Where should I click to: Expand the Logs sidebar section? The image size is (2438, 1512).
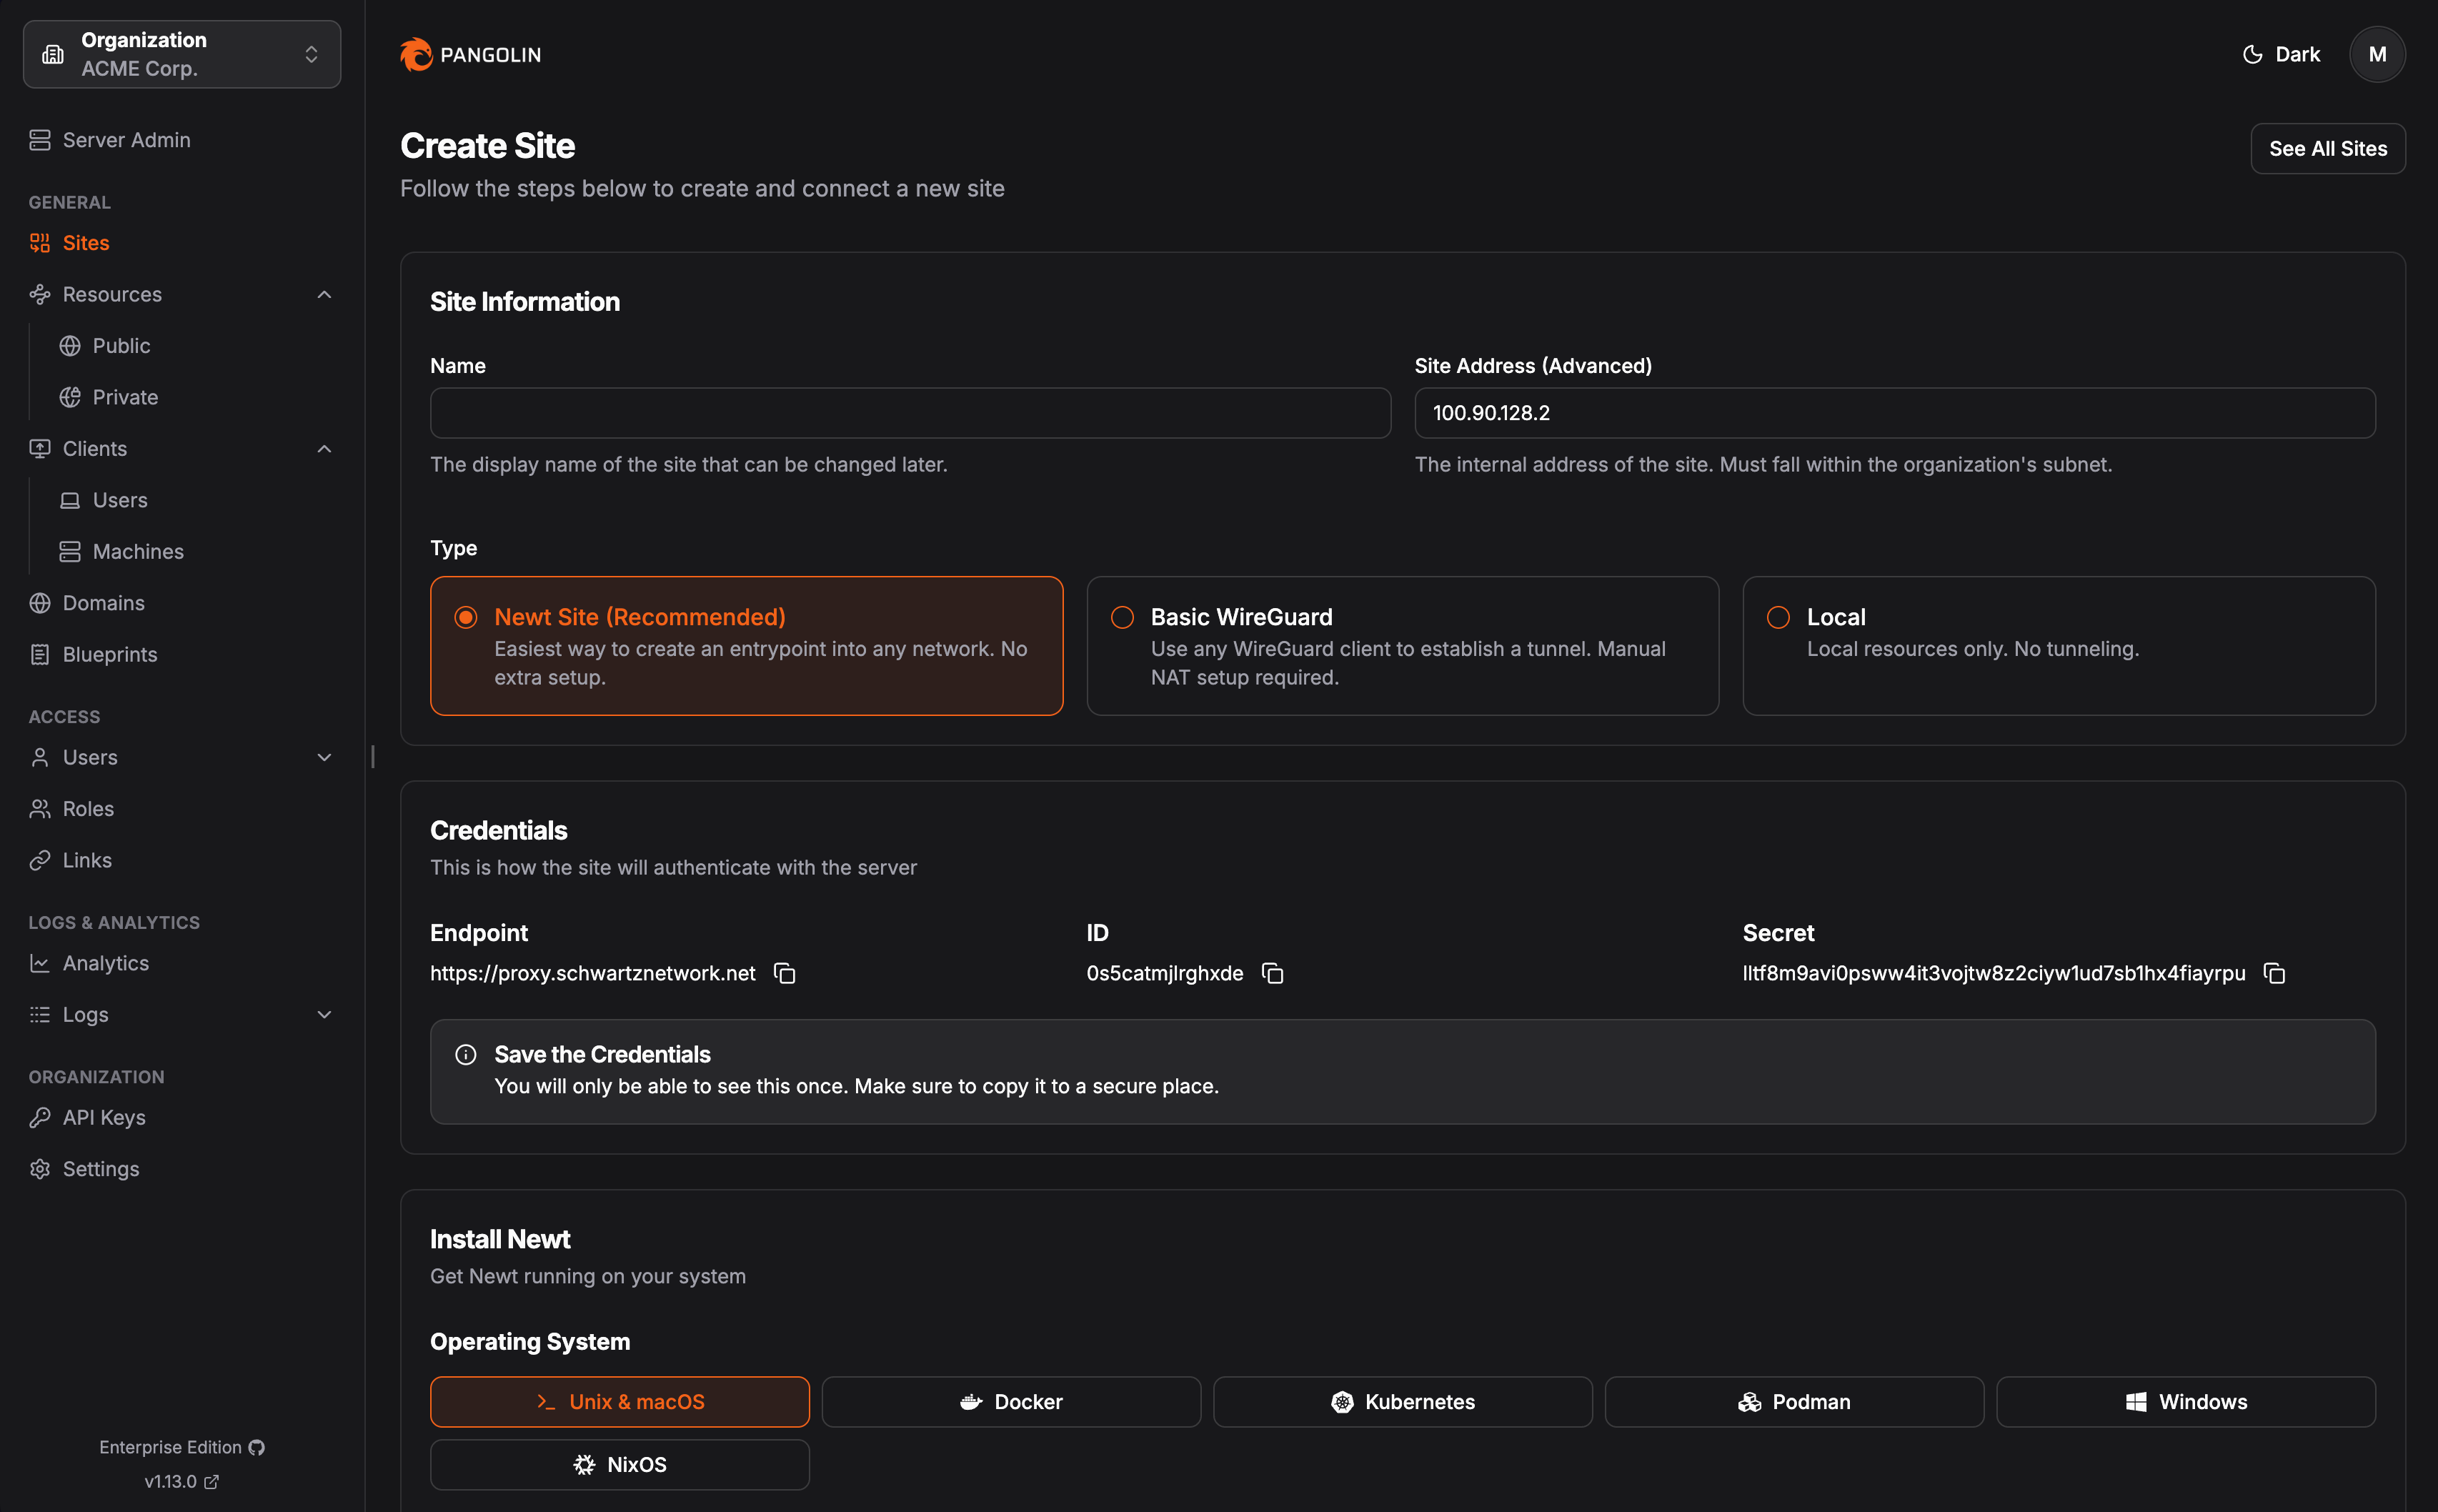click(x=324, y=1014)
